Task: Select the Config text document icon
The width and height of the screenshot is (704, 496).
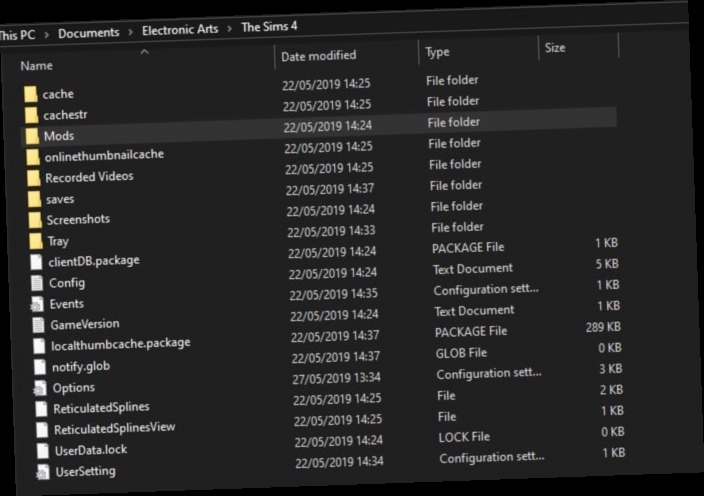Action: pos(37,283)
